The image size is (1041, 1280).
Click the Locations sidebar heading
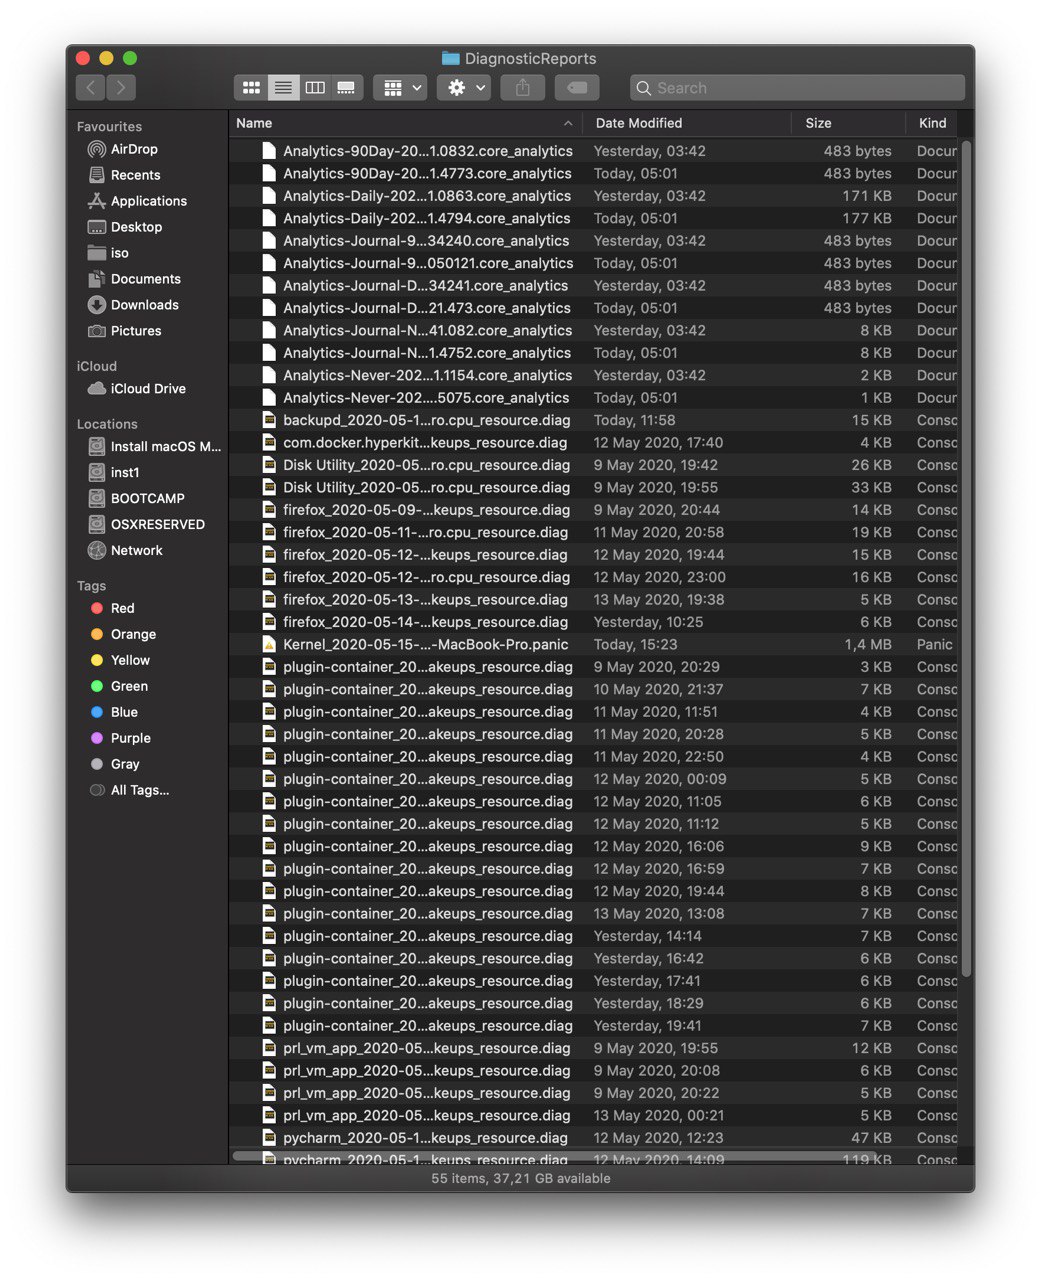(x=107, y=424)
